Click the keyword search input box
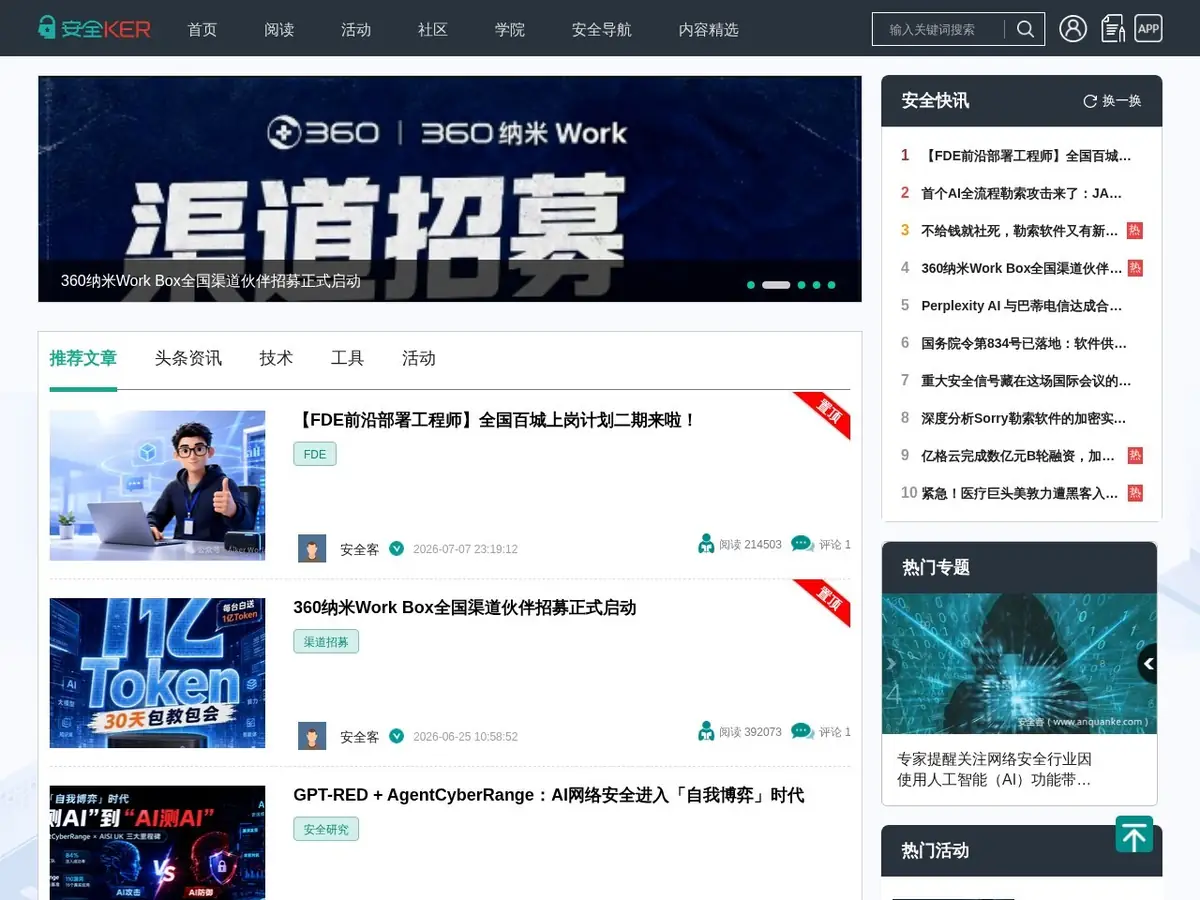 (x=938, y=29)
